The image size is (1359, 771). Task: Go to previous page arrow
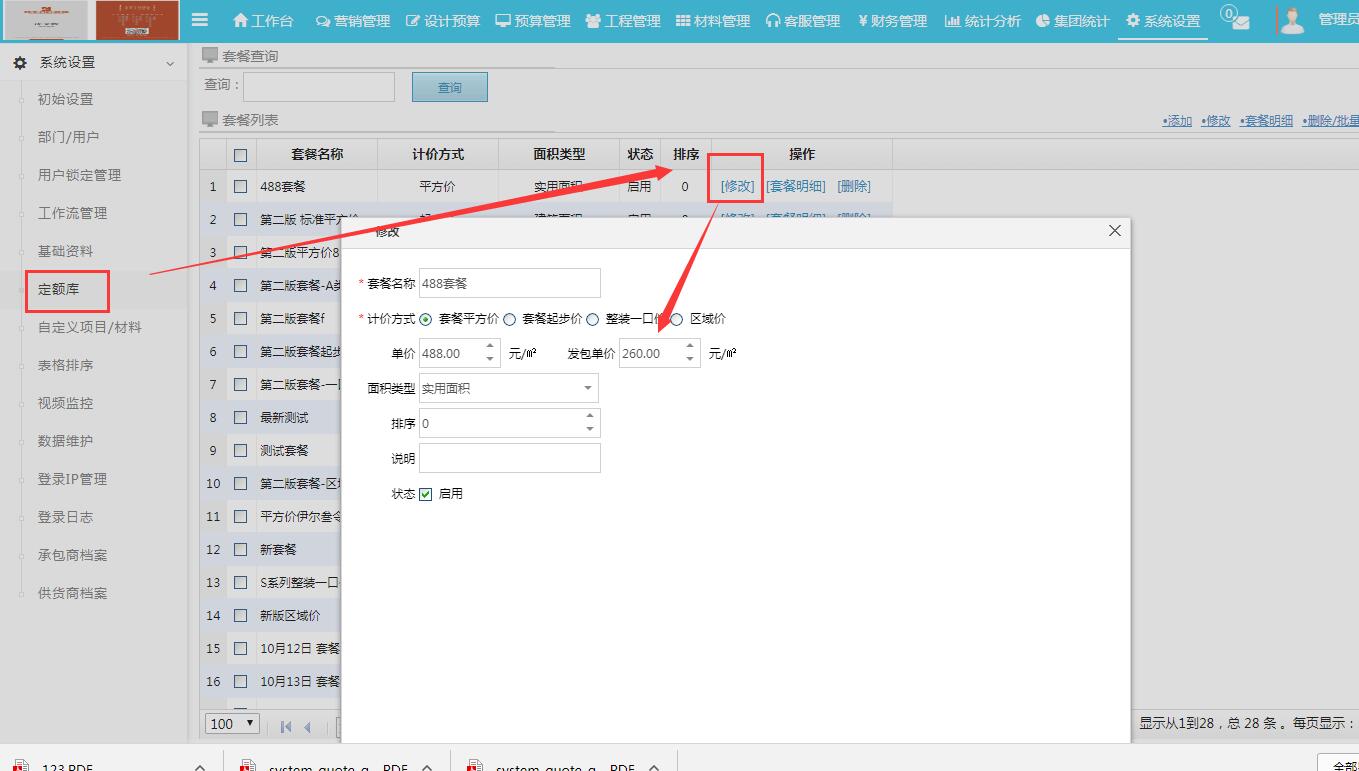[308, 726]
